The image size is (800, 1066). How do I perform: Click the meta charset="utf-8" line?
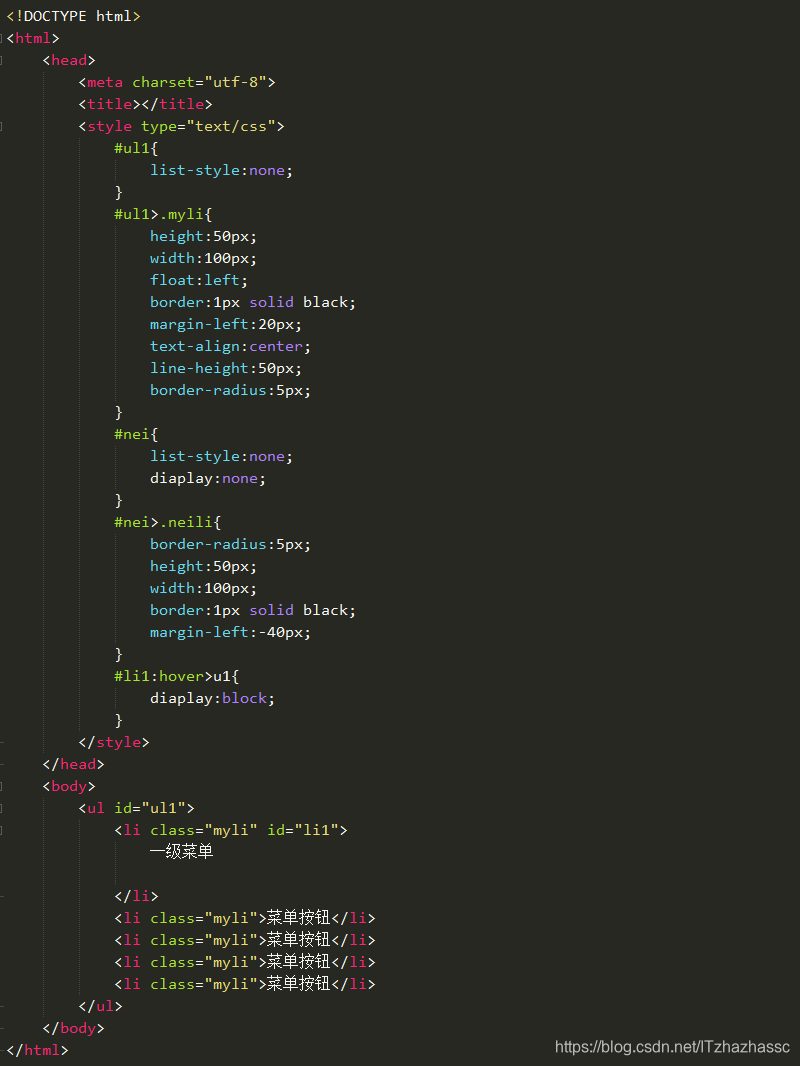(x=177, y=82)
